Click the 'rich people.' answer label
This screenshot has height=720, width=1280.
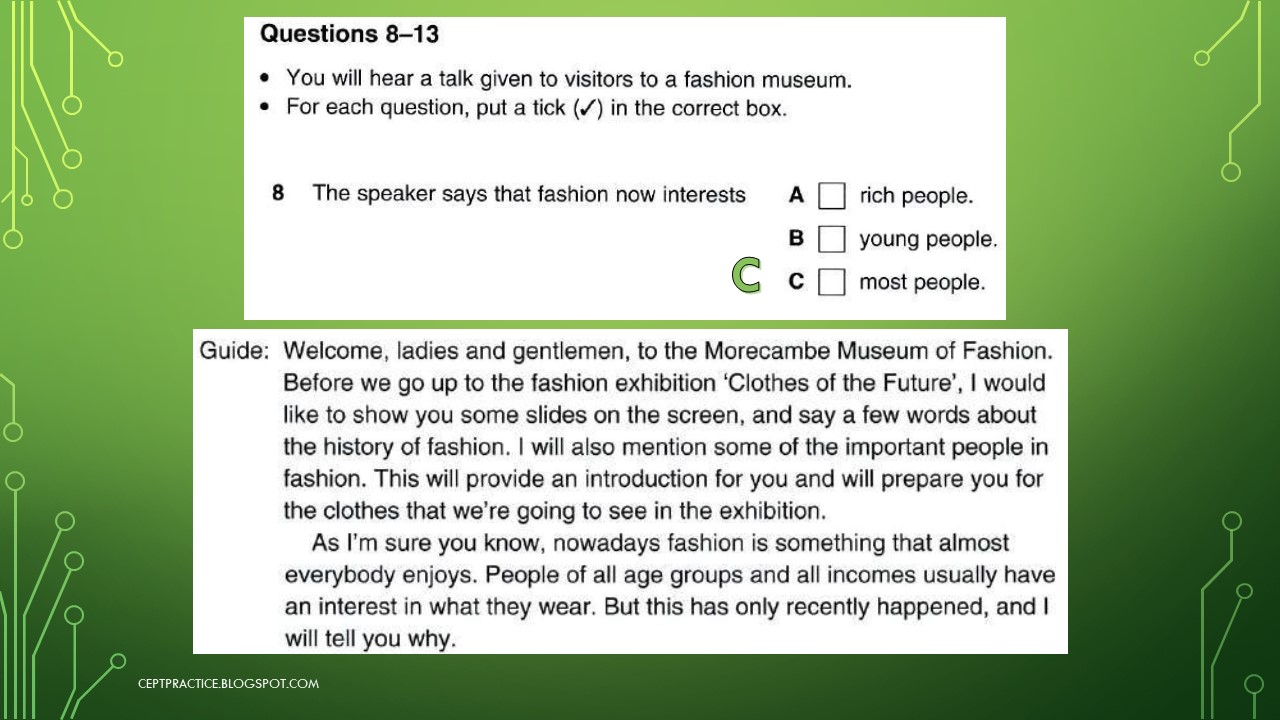[916, 196]
